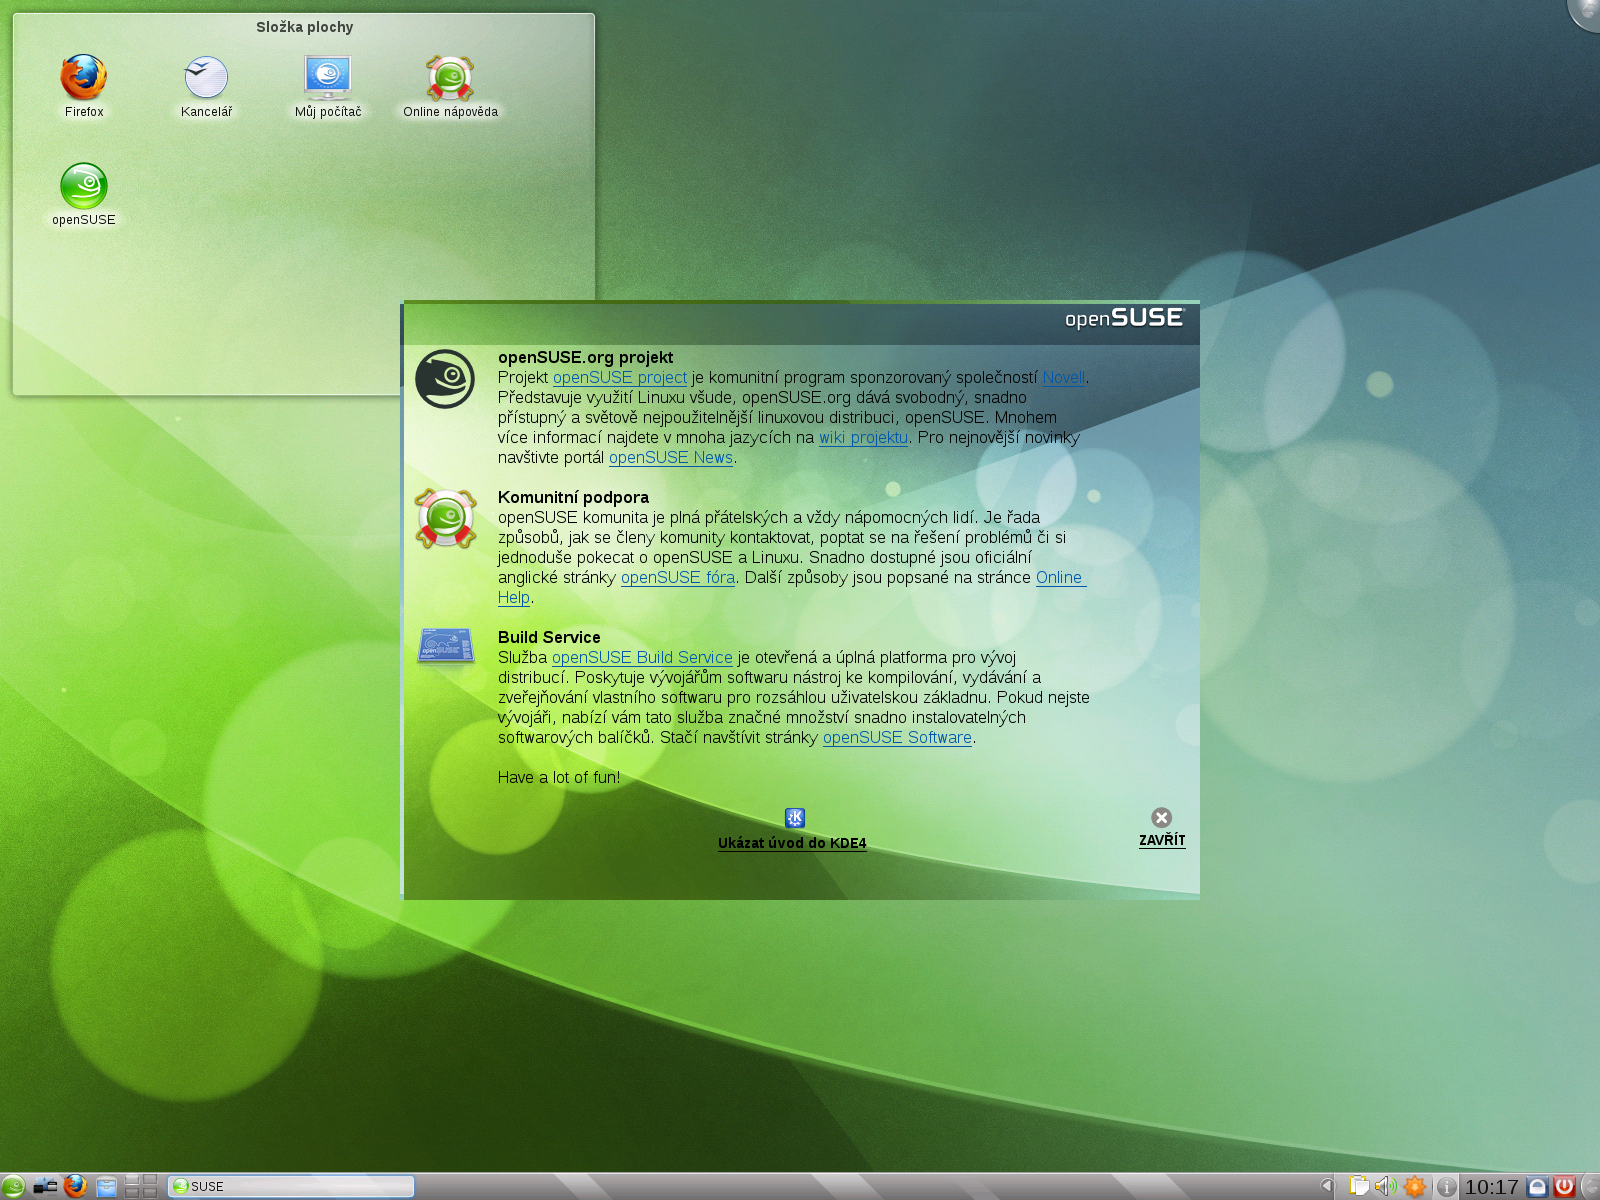The height and width of the screenshot is (1200, 1600).
Task: Follow the Online Help link
Action: (1059, 578)
